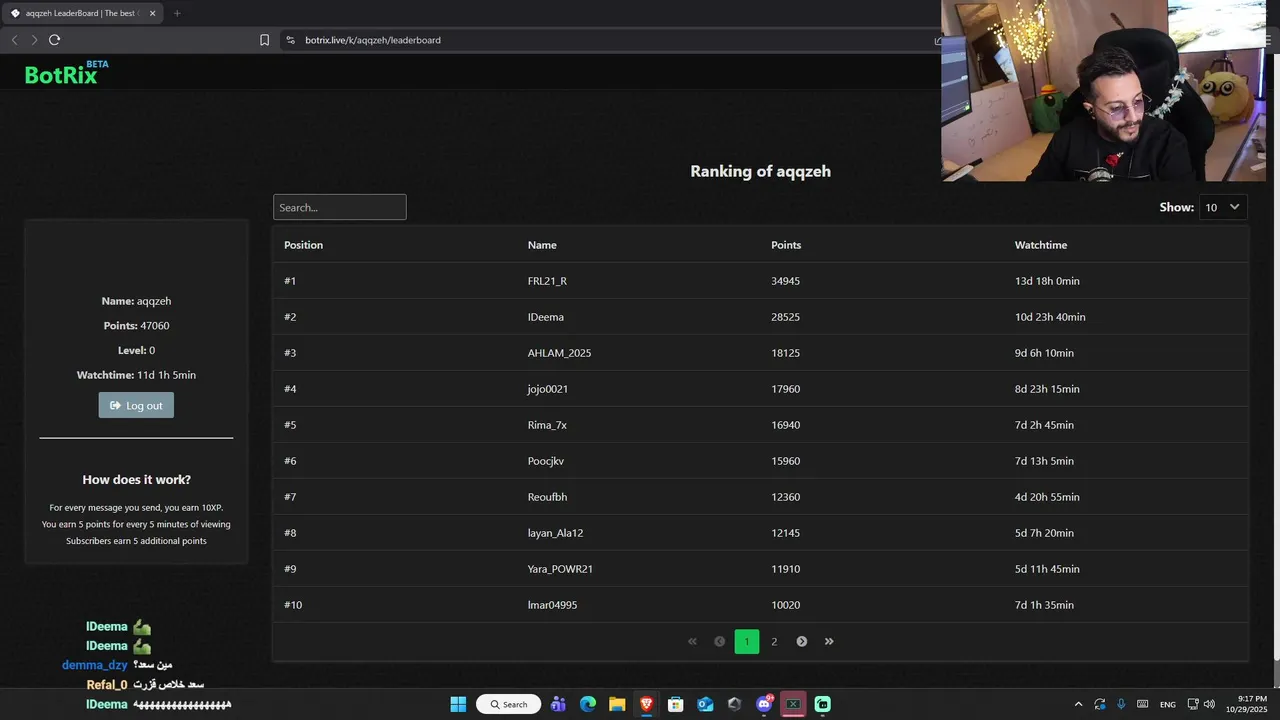This screenshot has width=1280, height=720.
Task: Click the position #10 cell
Action: (293, 605)
